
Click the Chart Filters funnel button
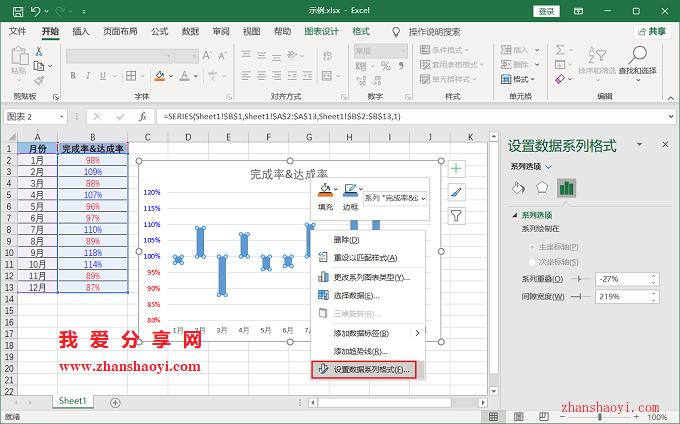(456, 215)
